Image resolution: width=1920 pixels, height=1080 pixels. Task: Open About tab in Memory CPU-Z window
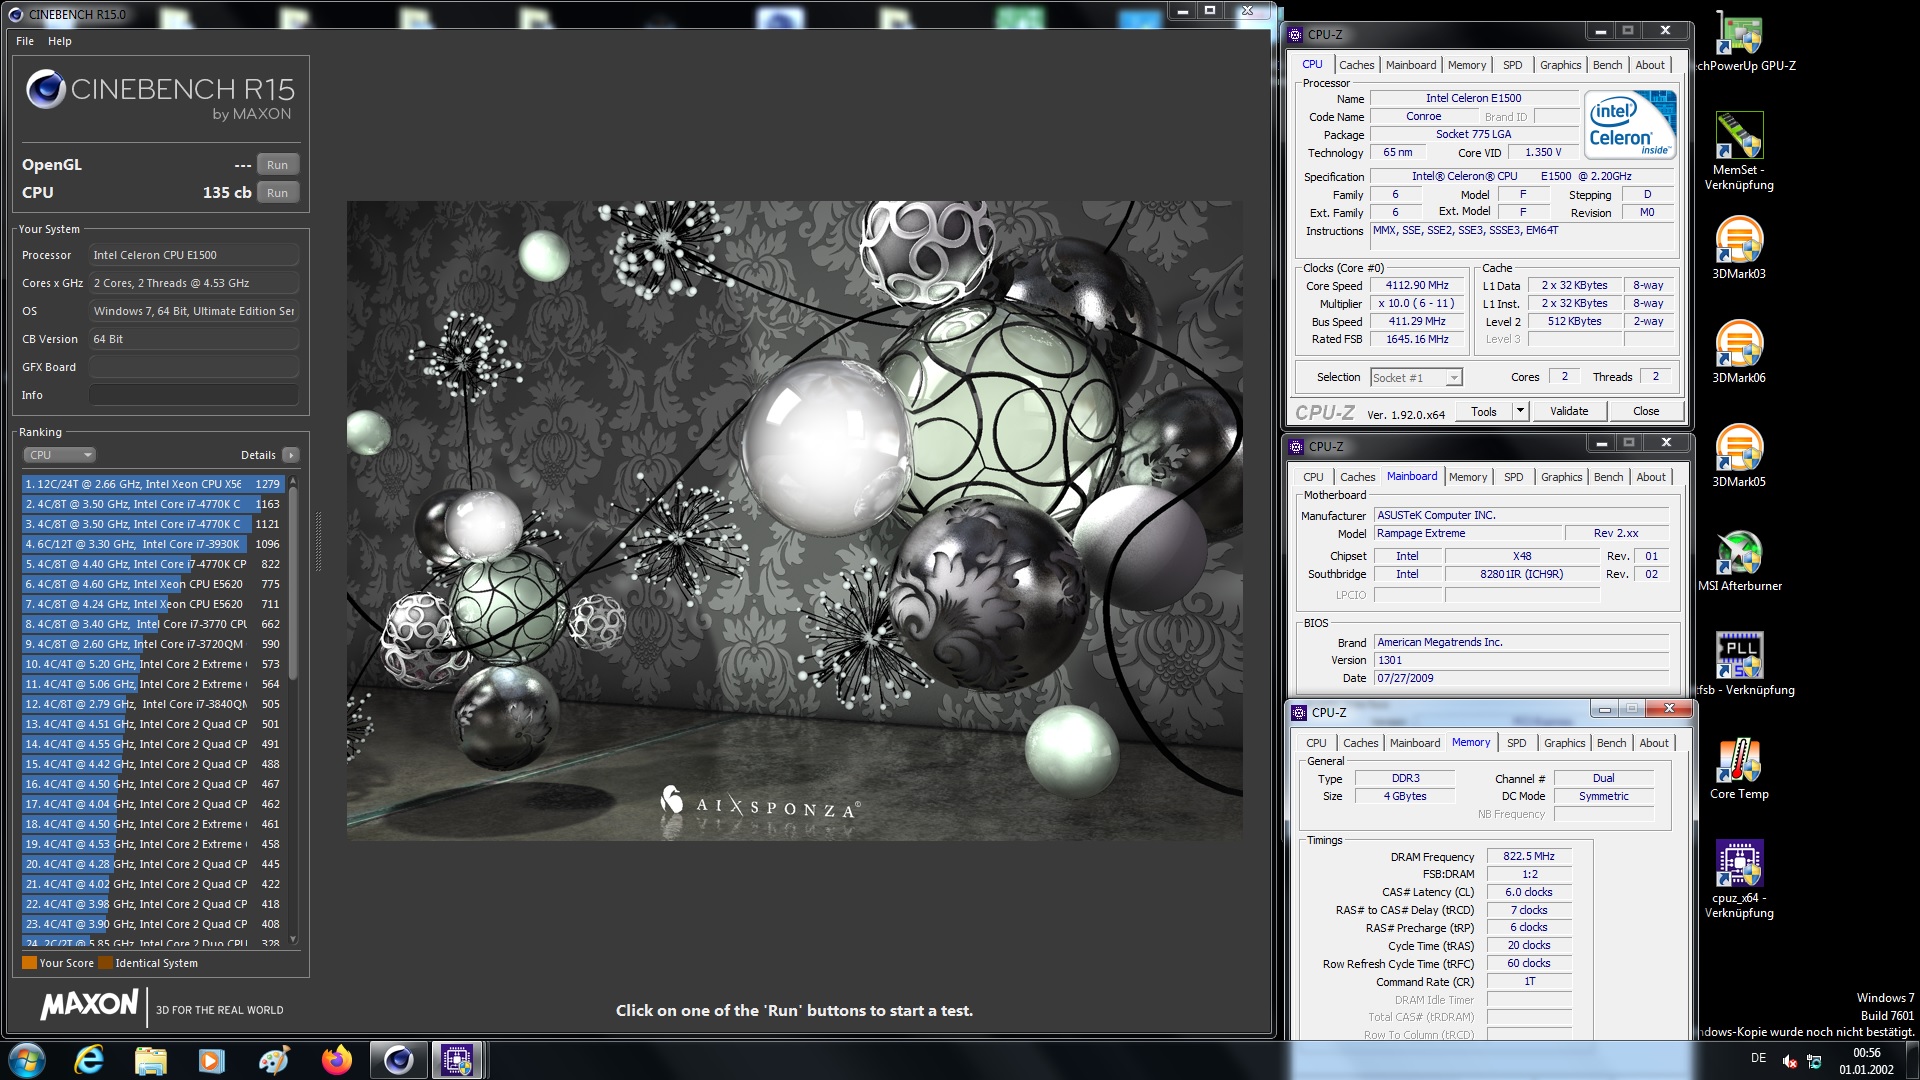tap(1654, 743)
